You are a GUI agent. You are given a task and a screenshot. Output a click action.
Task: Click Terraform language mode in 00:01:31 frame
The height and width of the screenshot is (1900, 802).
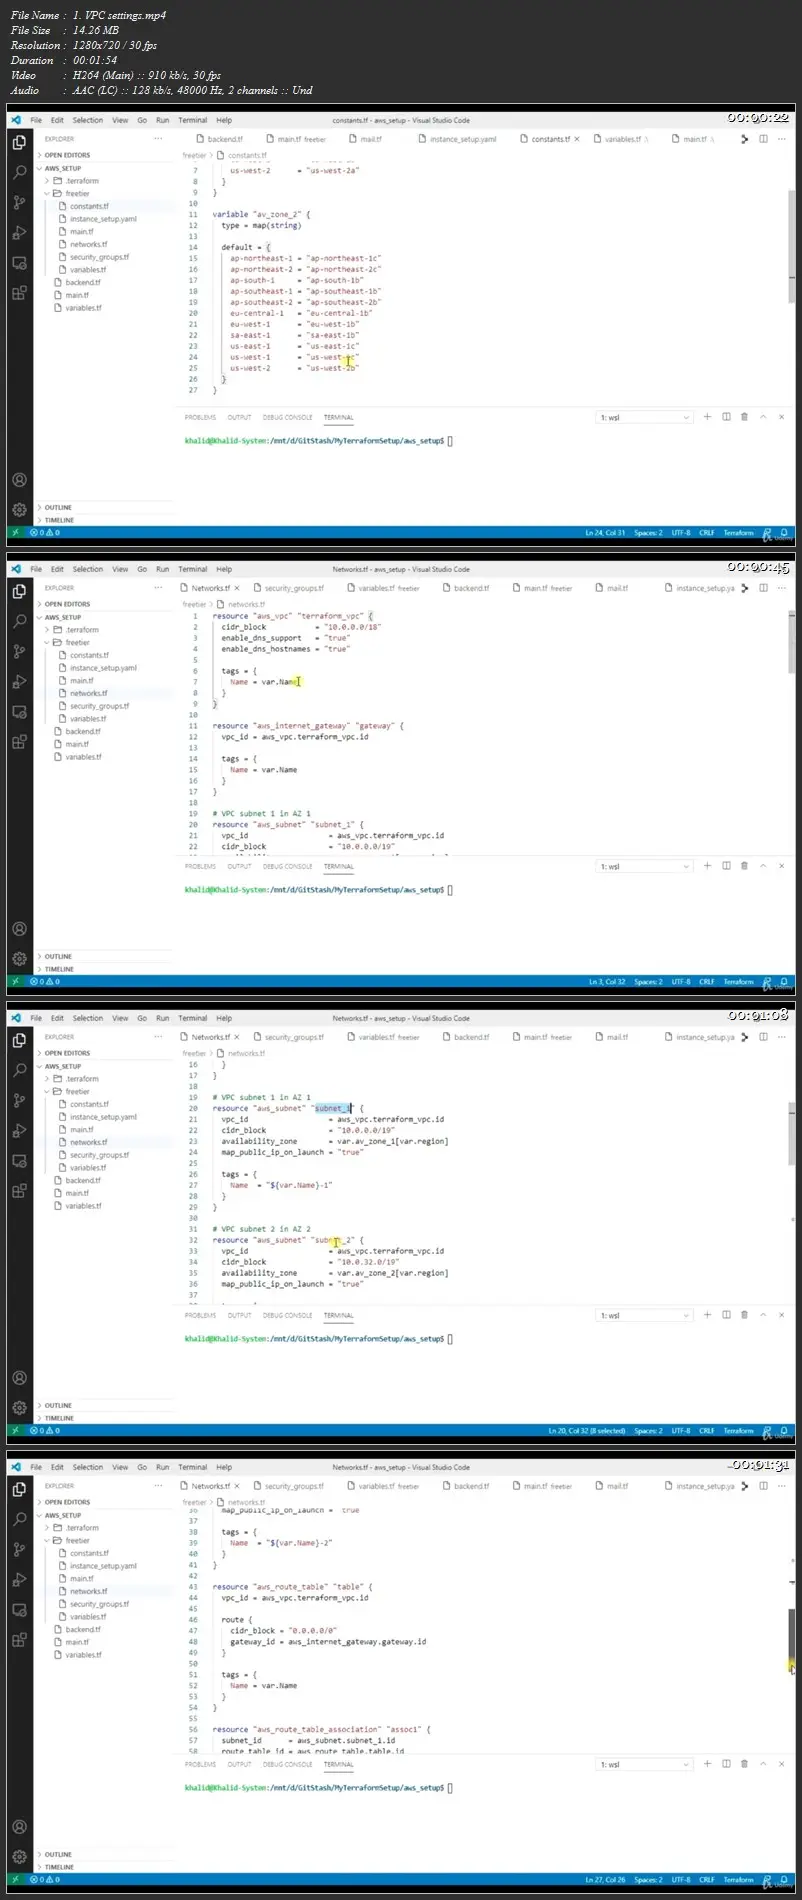tap(739, 1880)
